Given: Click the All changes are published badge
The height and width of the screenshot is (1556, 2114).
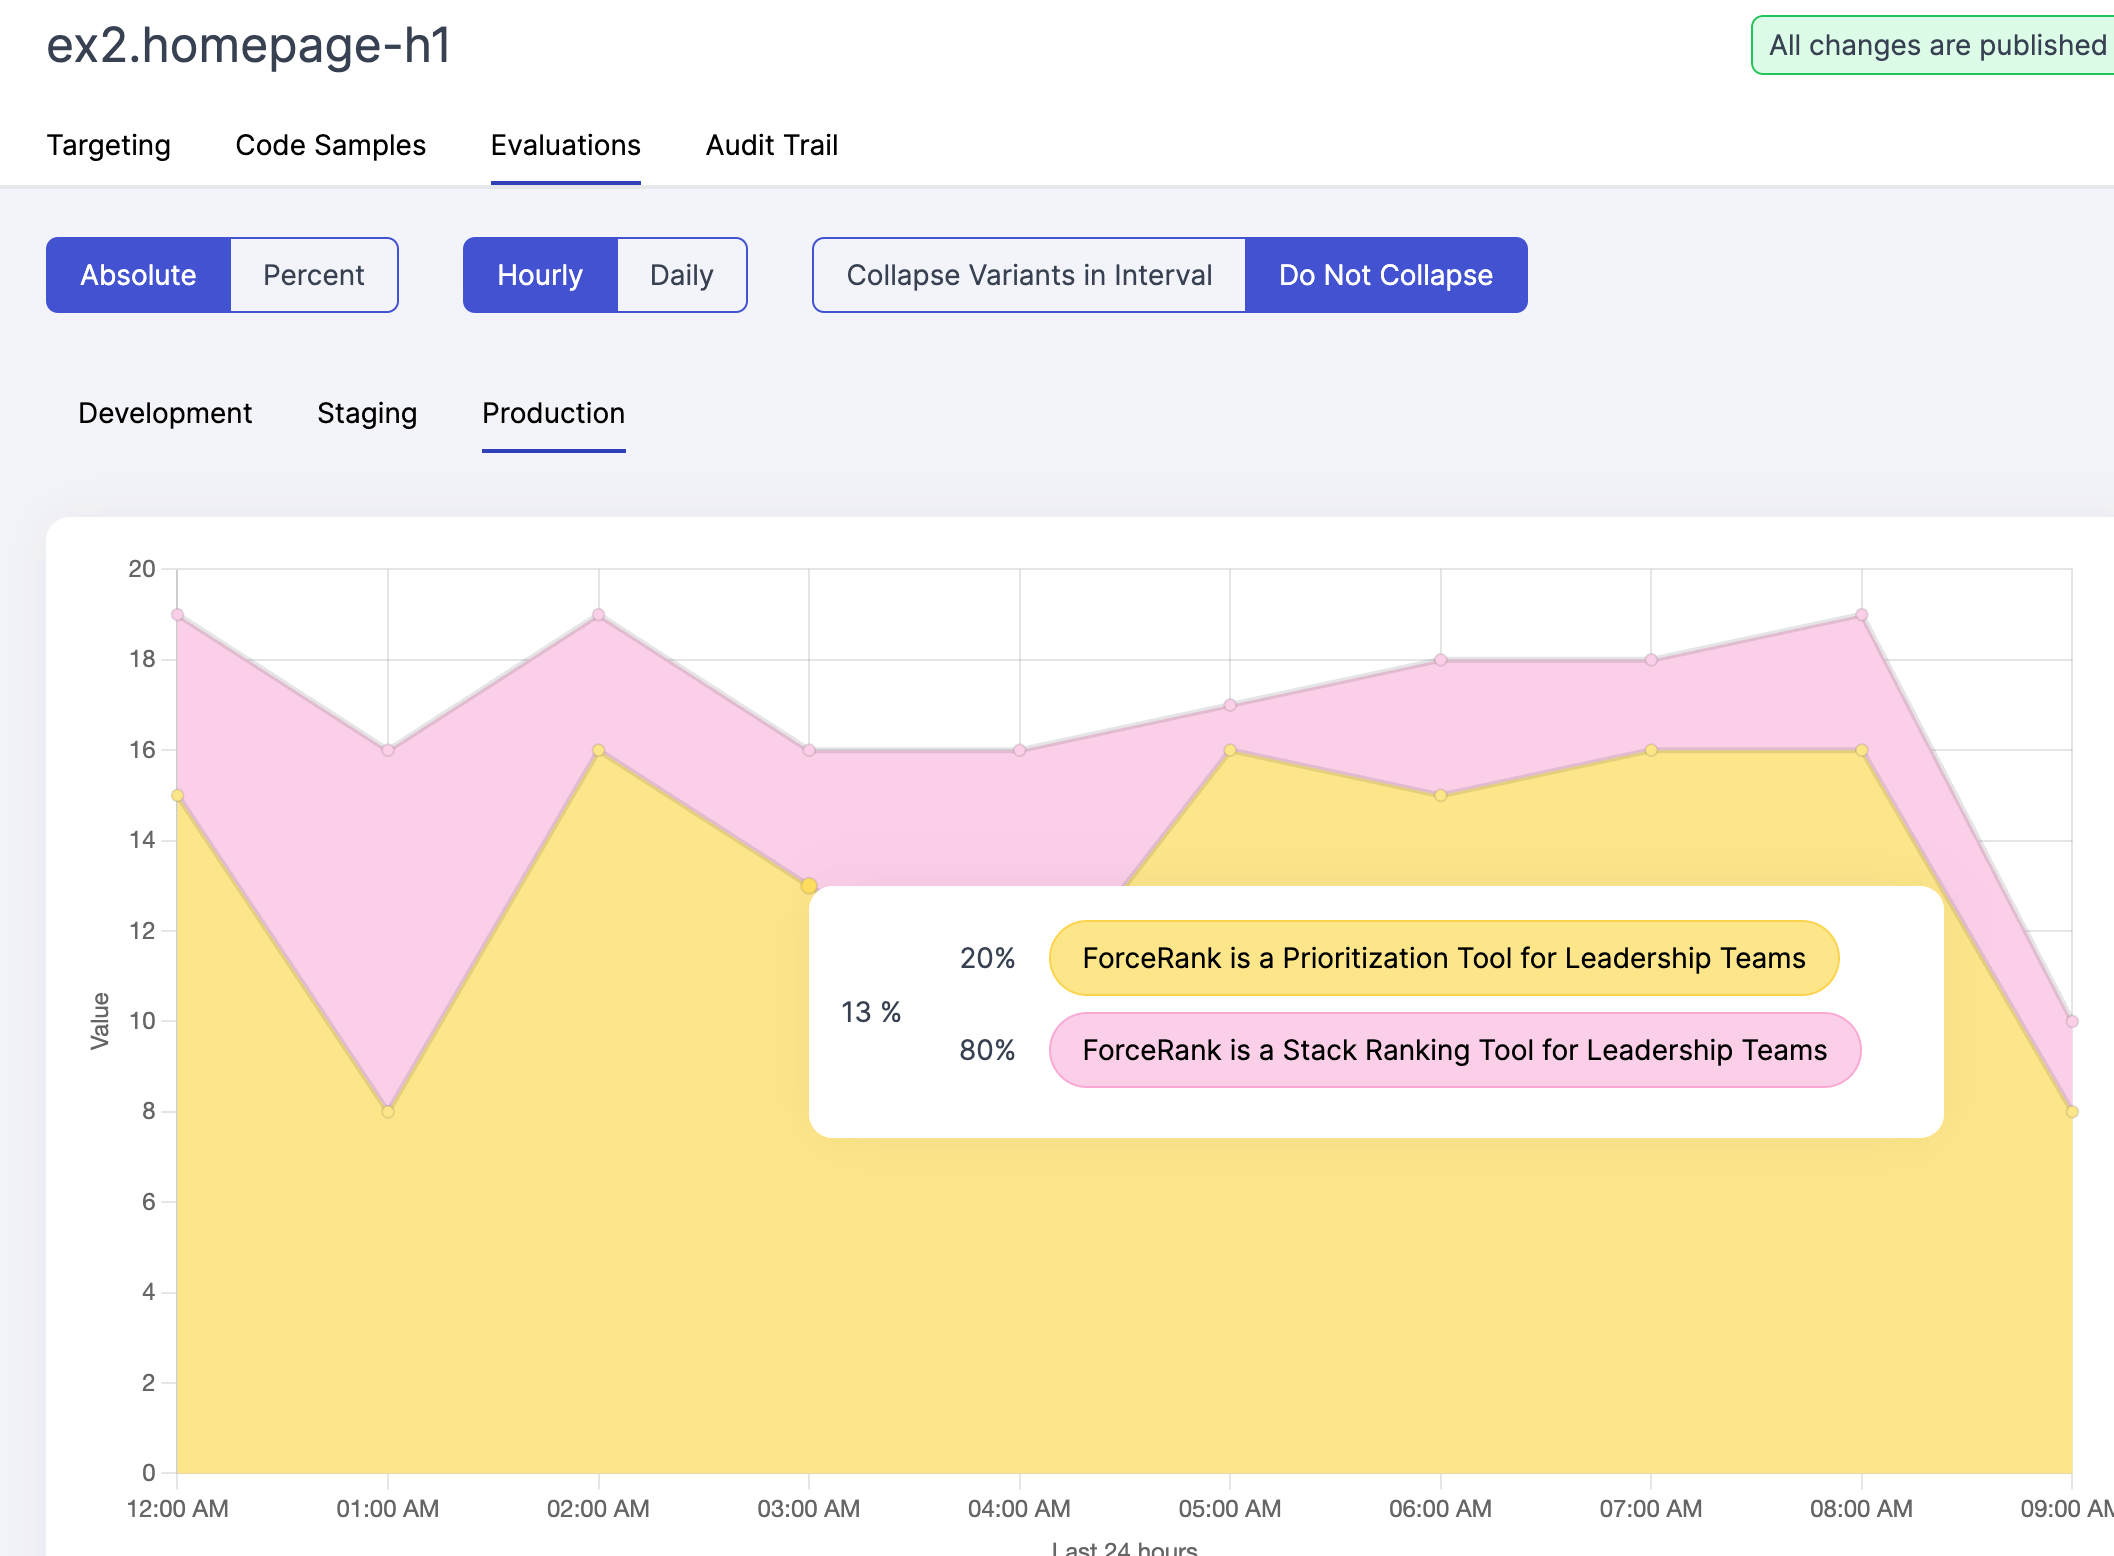Looking at the screenshot, I should click(1934, 45).
